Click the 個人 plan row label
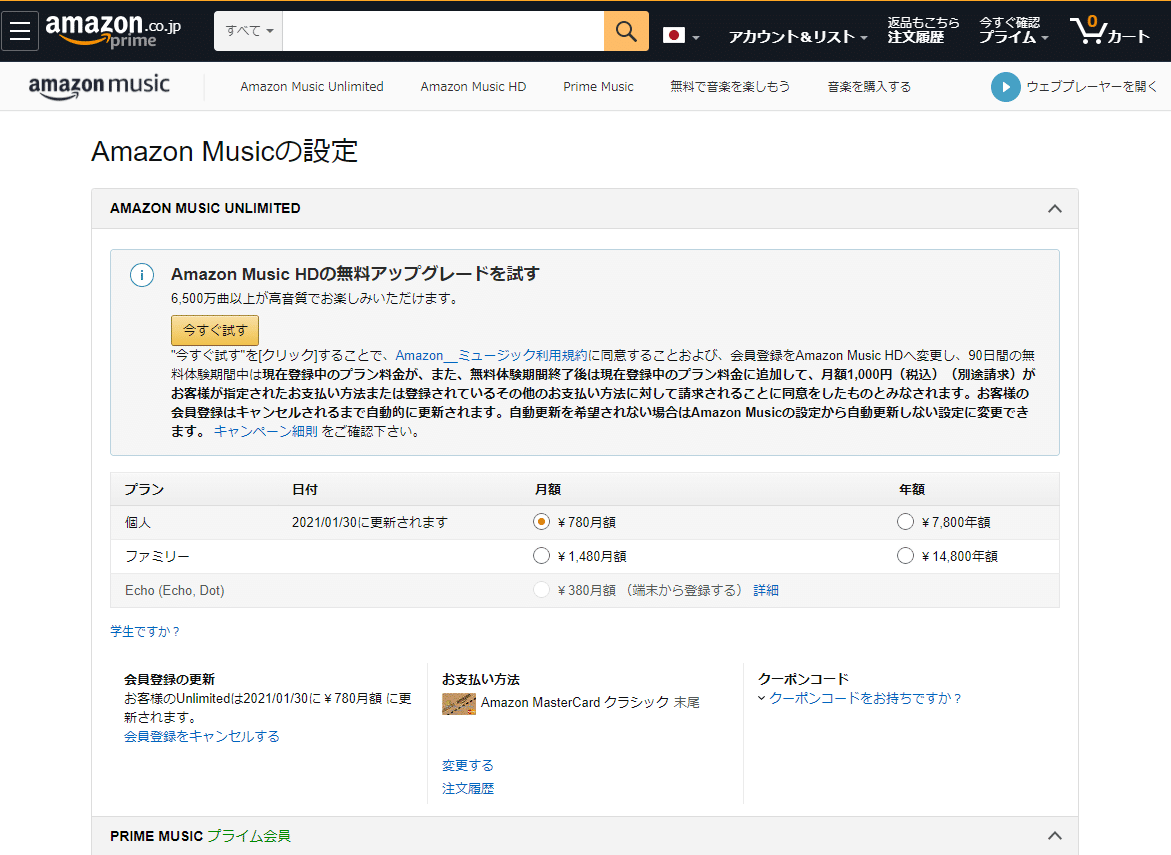1171x855 pixels. pos(137,523)
